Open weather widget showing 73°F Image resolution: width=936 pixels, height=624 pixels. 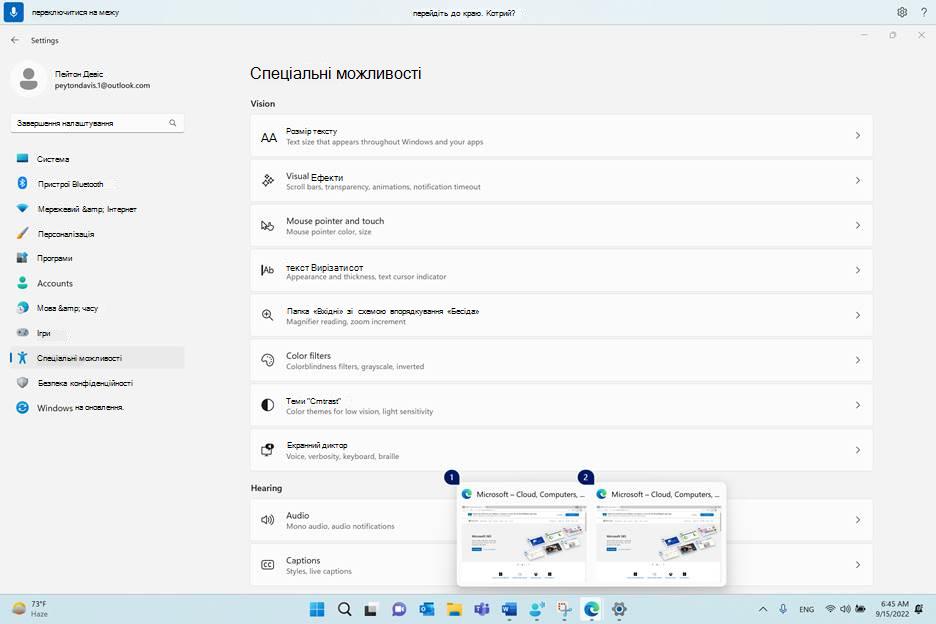coord(30,609)
